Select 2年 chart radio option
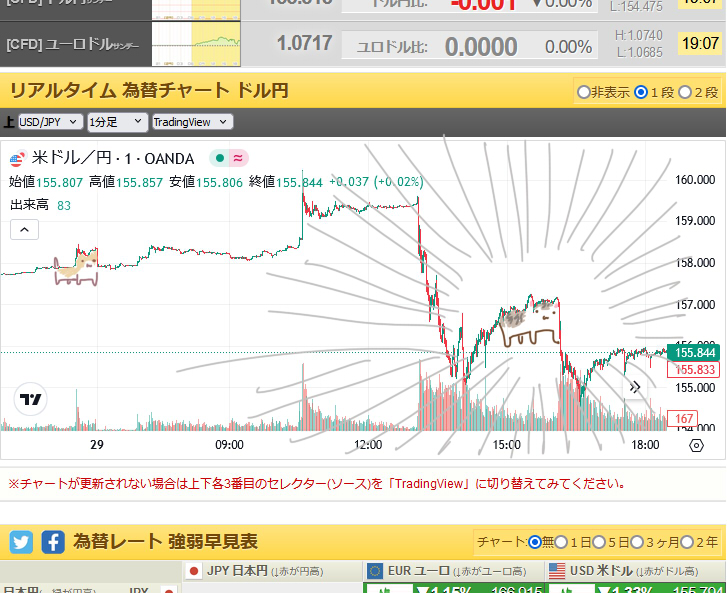Screen dimensions: 727x593 coord(687,542)
